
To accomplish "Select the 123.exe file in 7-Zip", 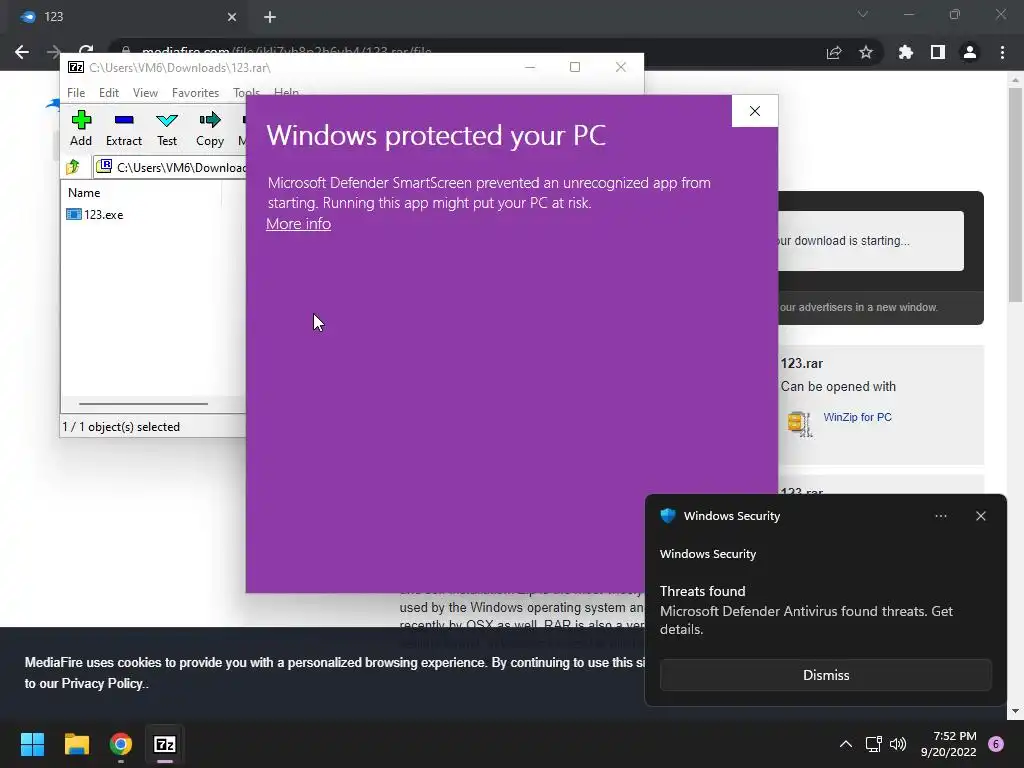I will tap(95, 215).
